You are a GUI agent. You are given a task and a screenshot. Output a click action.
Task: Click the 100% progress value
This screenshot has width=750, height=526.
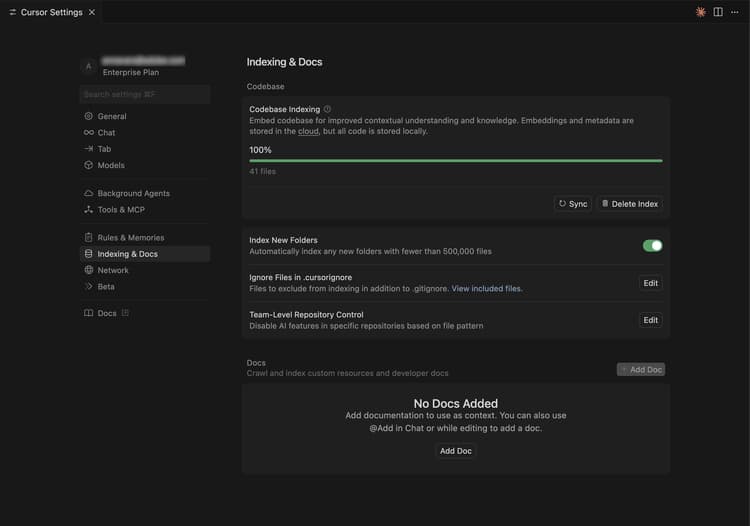pos(260,150)
